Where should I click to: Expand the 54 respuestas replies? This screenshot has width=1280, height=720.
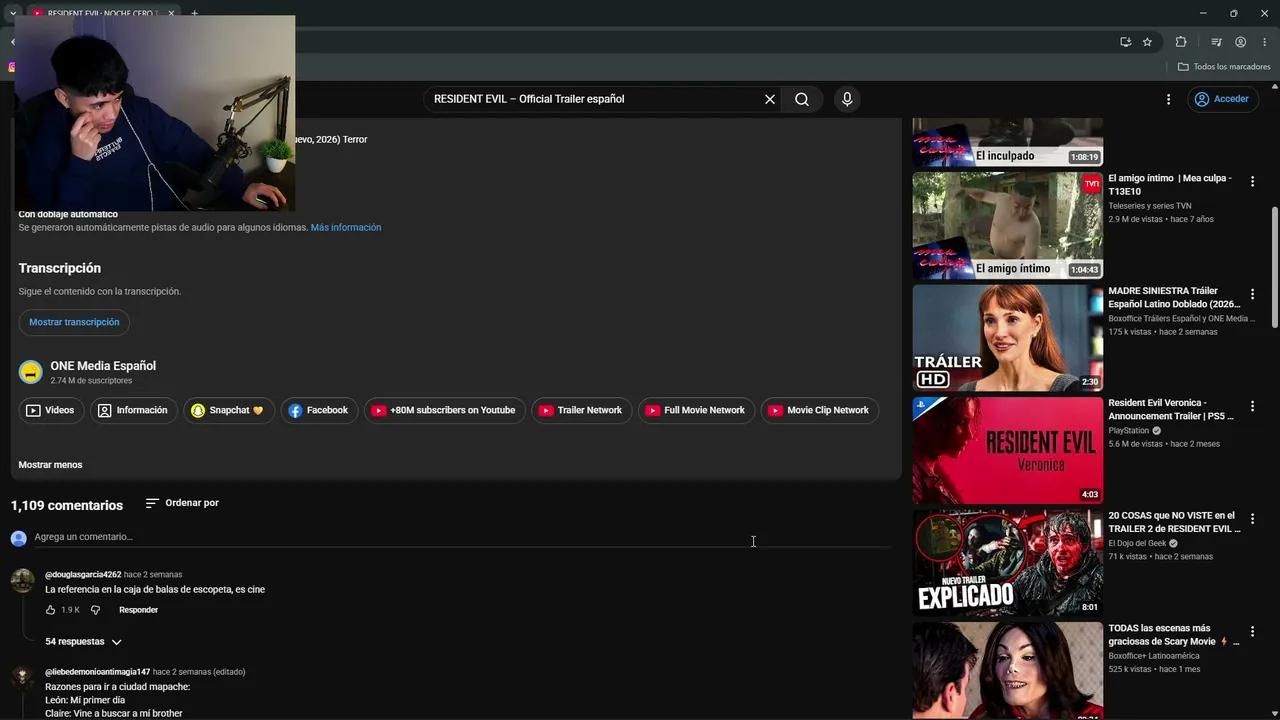[83, 642]
